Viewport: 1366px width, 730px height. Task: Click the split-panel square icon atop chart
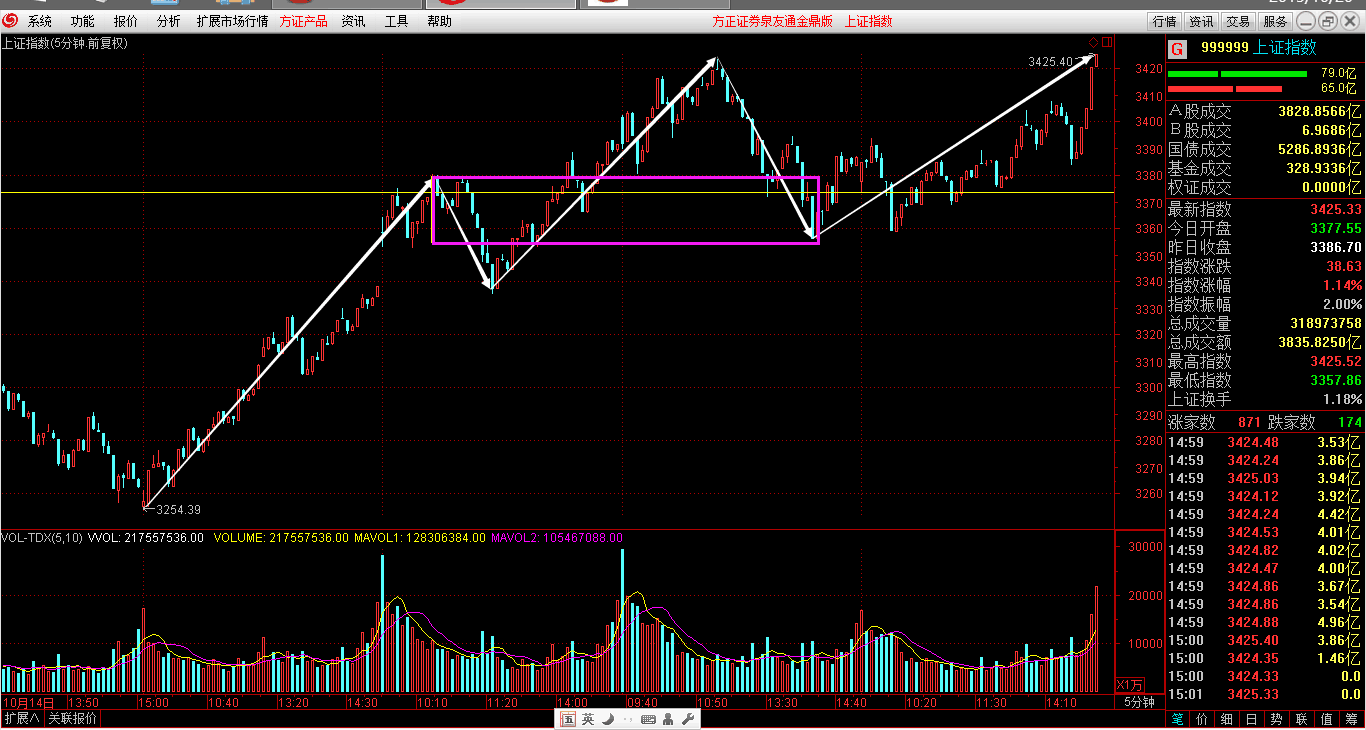pos(1106,42)
